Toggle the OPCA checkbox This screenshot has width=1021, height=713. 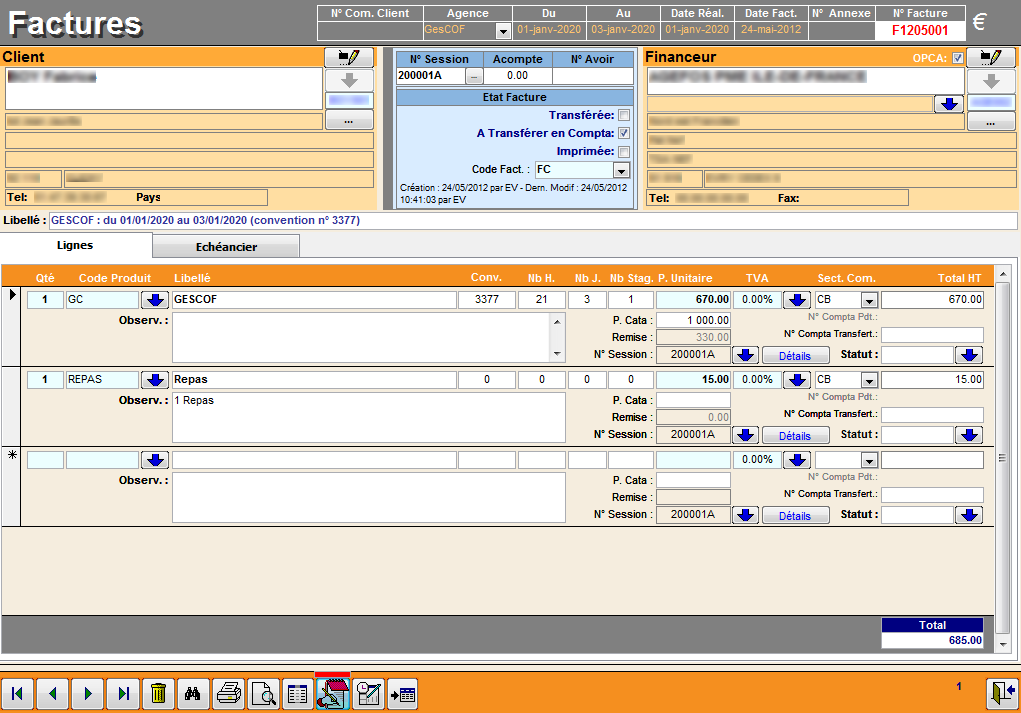click(x=958, y=58)
